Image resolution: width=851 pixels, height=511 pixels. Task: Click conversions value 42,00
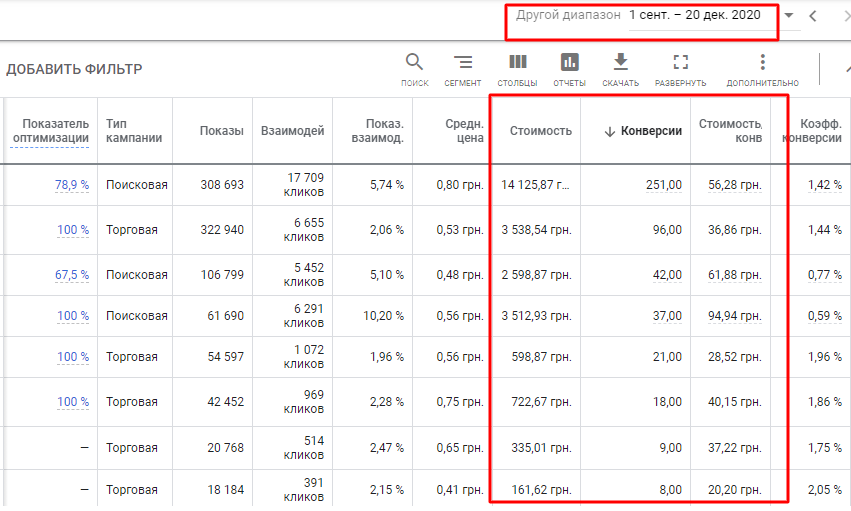pyautogui.click(x=667, y=275)
